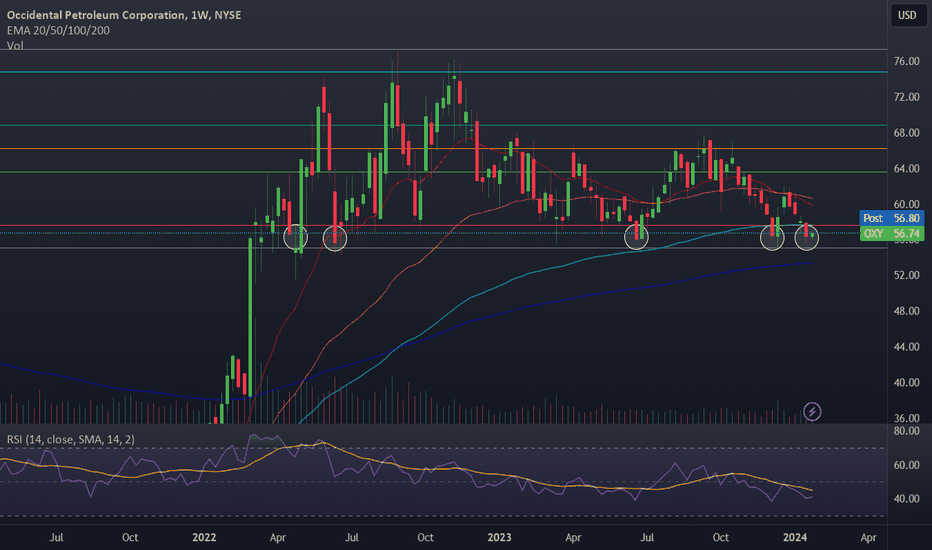The width and height of the screenshot is (932, 550).
Task: Click the 2024 time axis label
Action: 795,538
